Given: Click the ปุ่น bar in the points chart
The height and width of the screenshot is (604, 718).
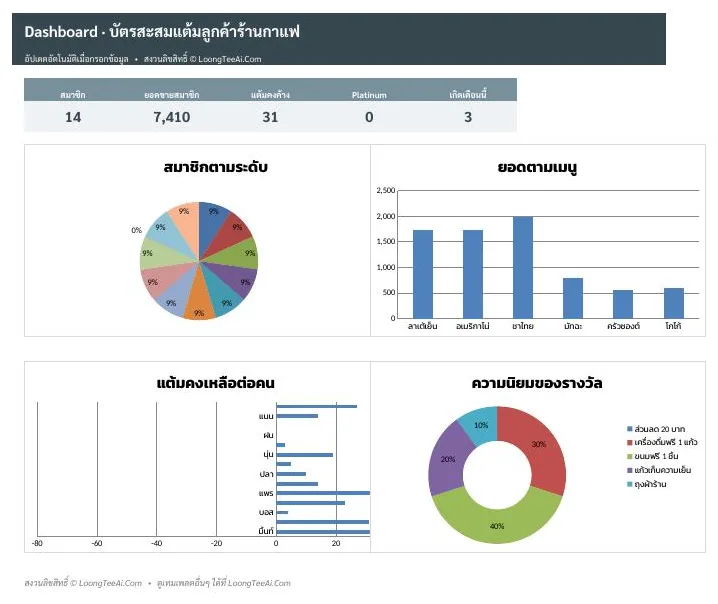Looking at the screenshot, I should [305, 455].
